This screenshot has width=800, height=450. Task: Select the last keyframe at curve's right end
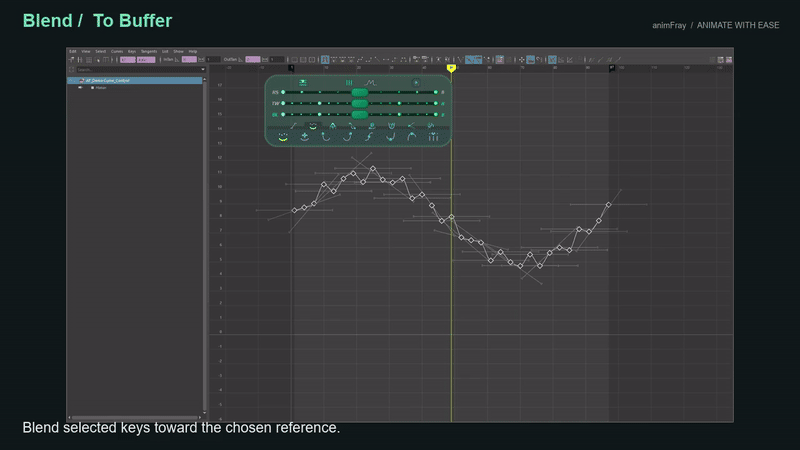point(608,205)
